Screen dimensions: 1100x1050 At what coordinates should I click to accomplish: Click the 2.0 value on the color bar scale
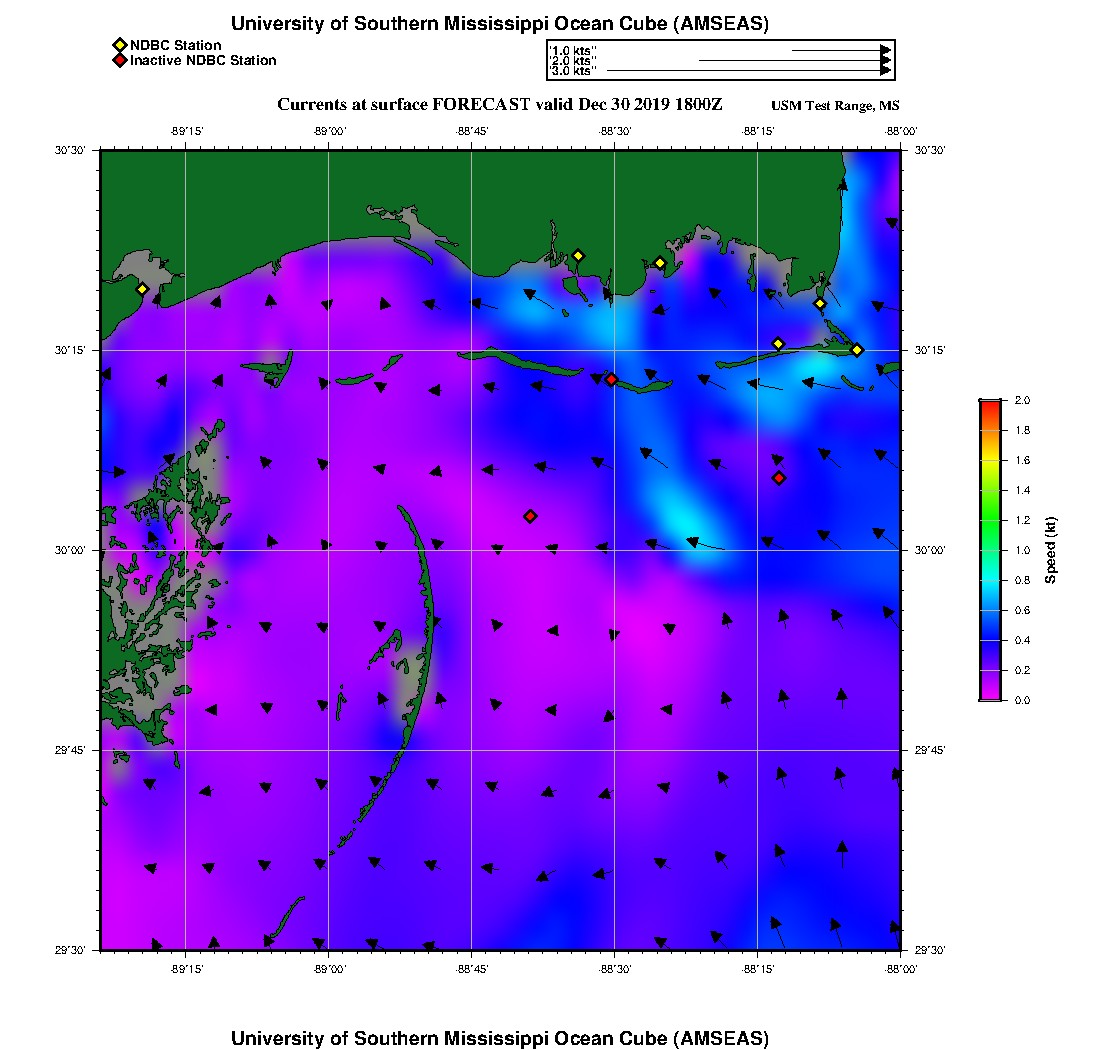click(x=1022, y=401)
